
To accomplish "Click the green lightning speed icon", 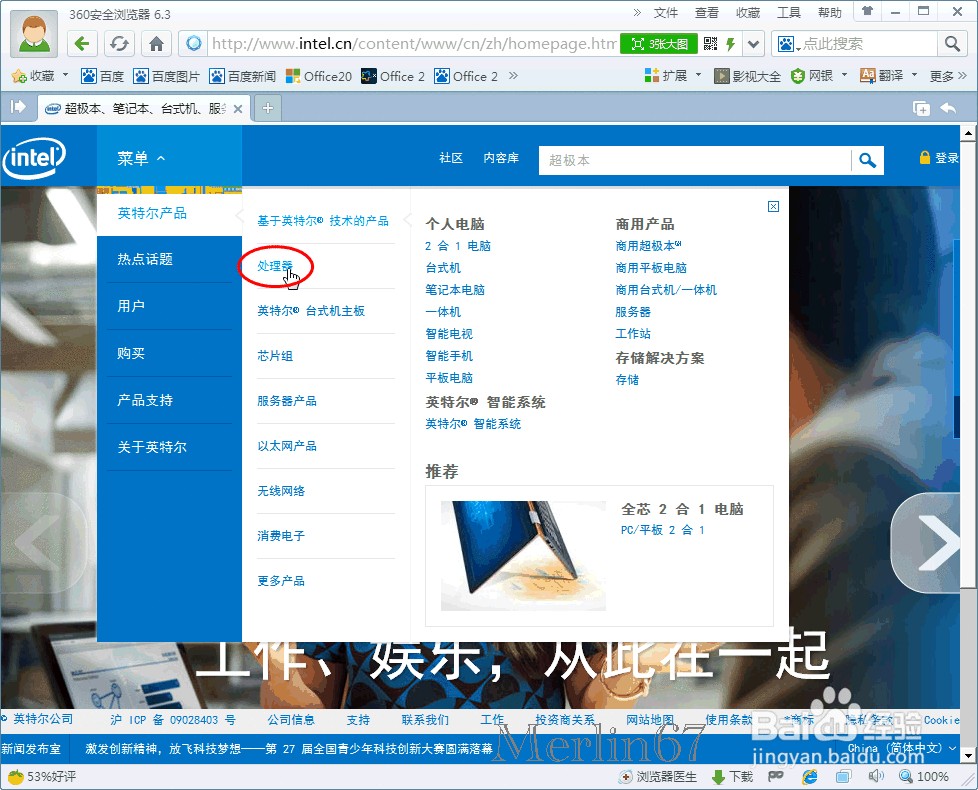I will click(x=730, y=44).
